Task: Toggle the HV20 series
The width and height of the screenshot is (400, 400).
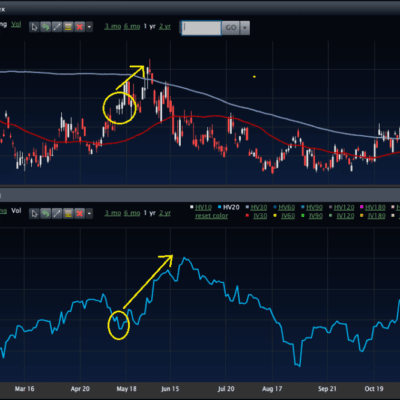Action: click(231, 207)
